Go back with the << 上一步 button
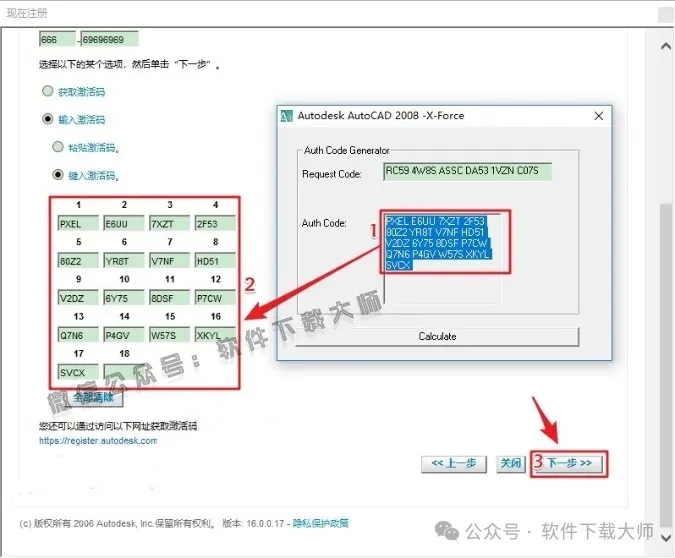Viewport: 675px width, 558px height. [x=454, y=463]
